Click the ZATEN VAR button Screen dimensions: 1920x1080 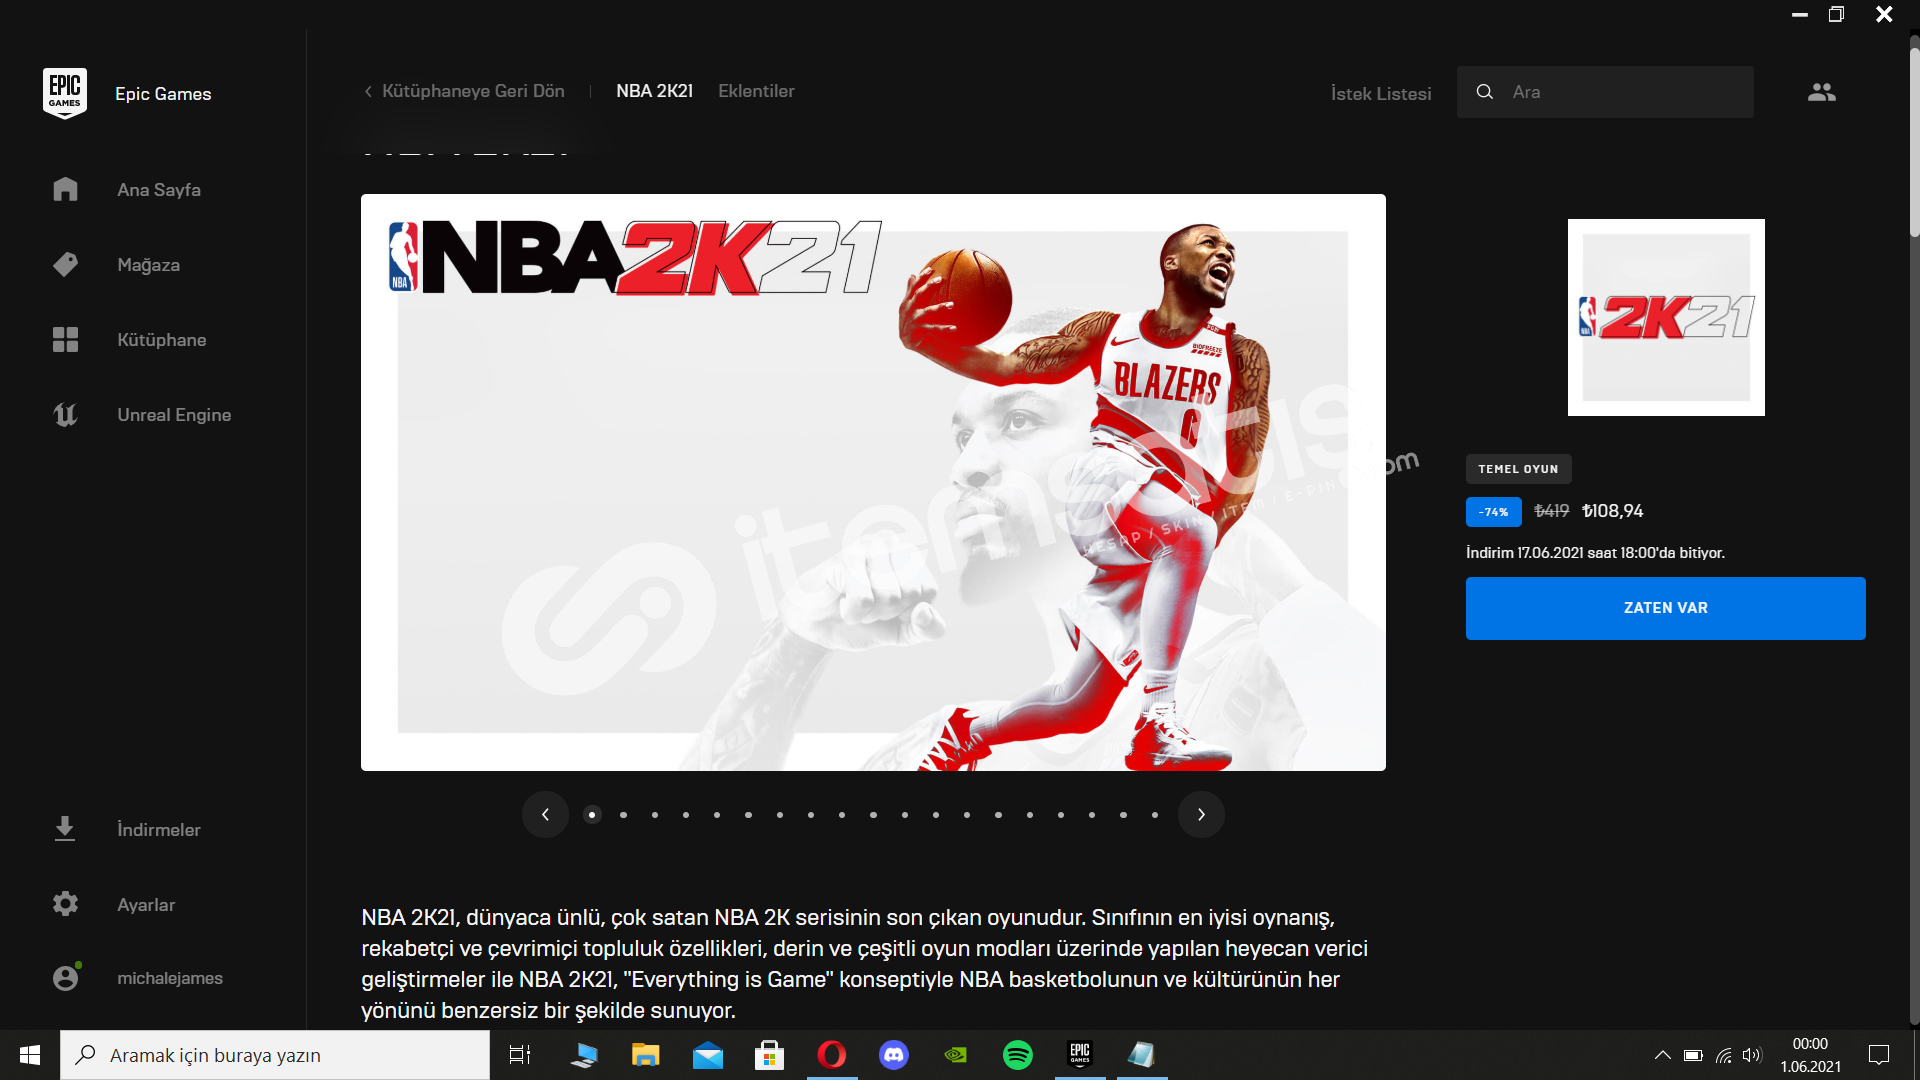[1665, 608]
